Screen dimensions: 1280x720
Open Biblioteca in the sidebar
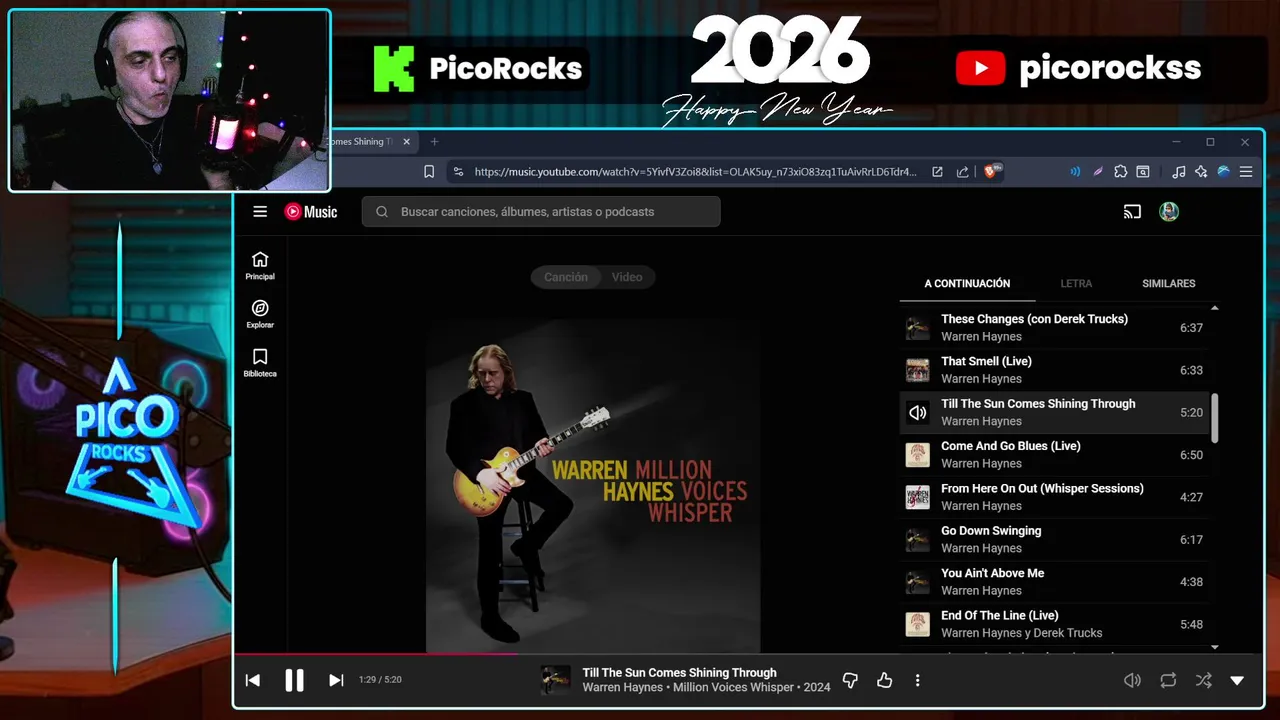pyautogui.click(x=260, y=363)
